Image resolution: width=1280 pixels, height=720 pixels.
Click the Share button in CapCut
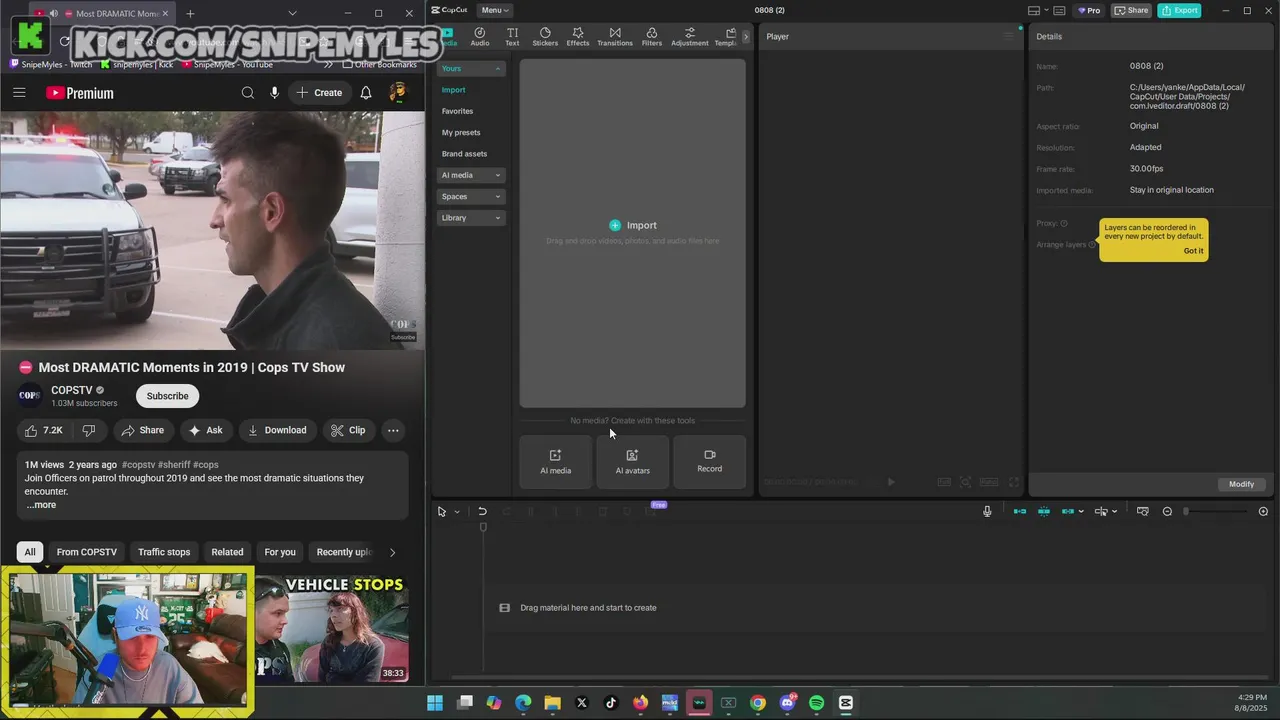pyautogui.click(x=1132, y=10)
